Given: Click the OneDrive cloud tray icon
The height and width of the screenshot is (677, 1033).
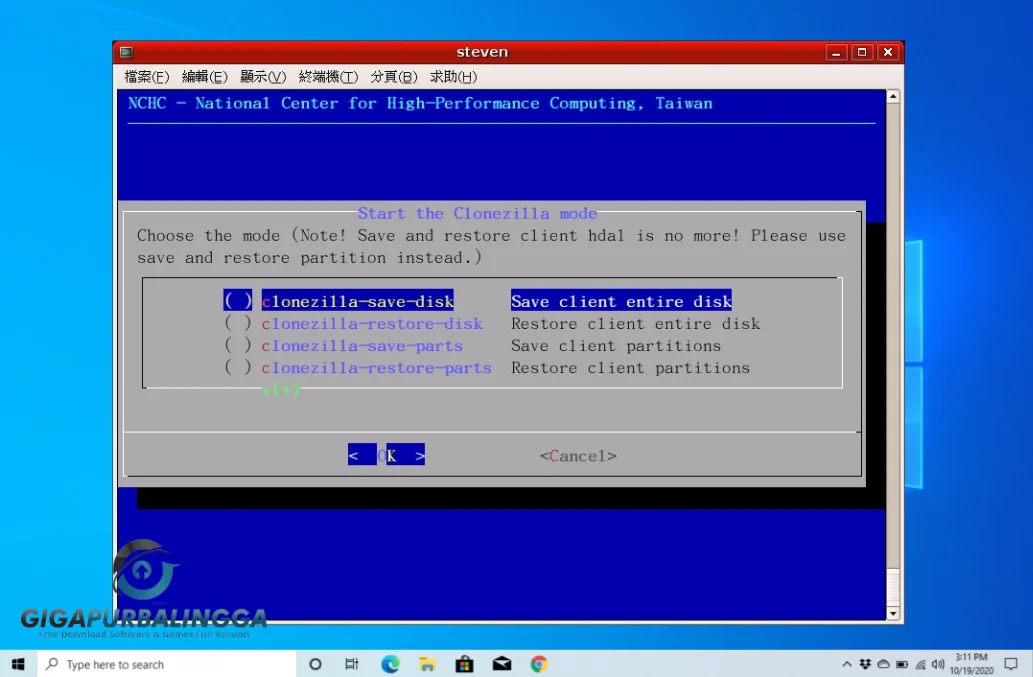Looking at the screenshot, I should [883, 664].
